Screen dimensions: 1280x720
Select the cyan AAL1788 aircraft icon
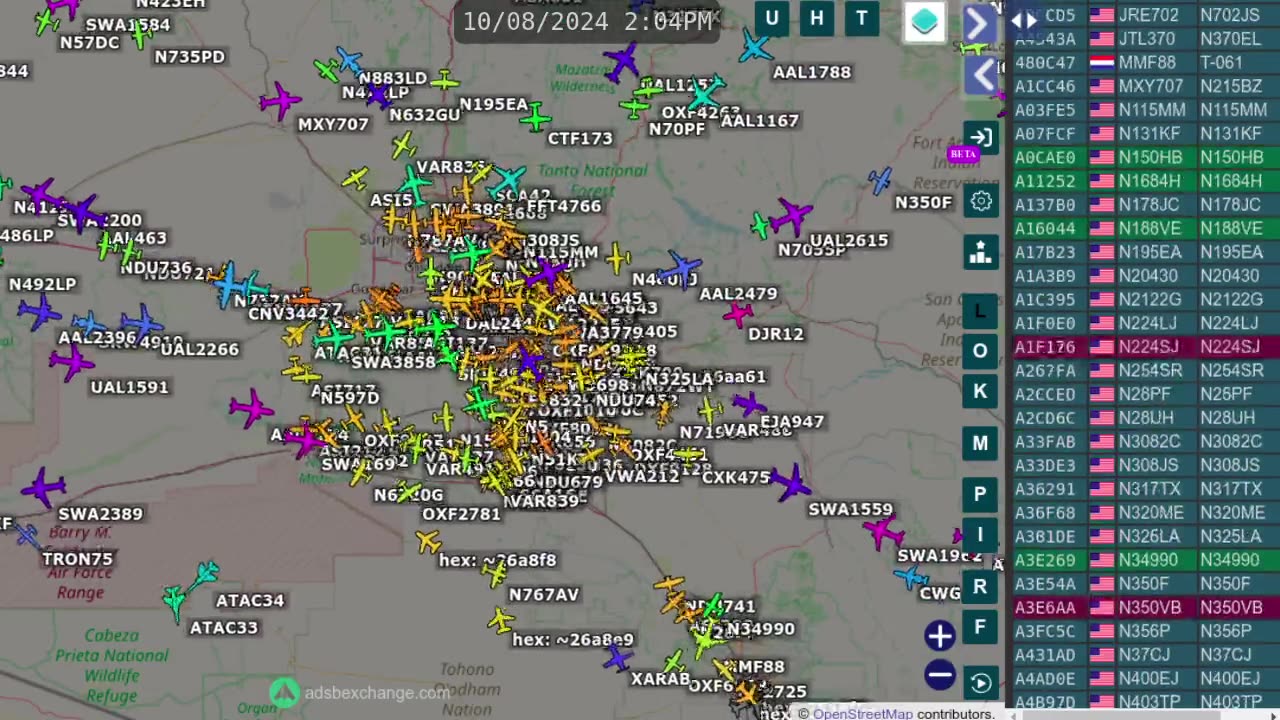pos(756,46)
